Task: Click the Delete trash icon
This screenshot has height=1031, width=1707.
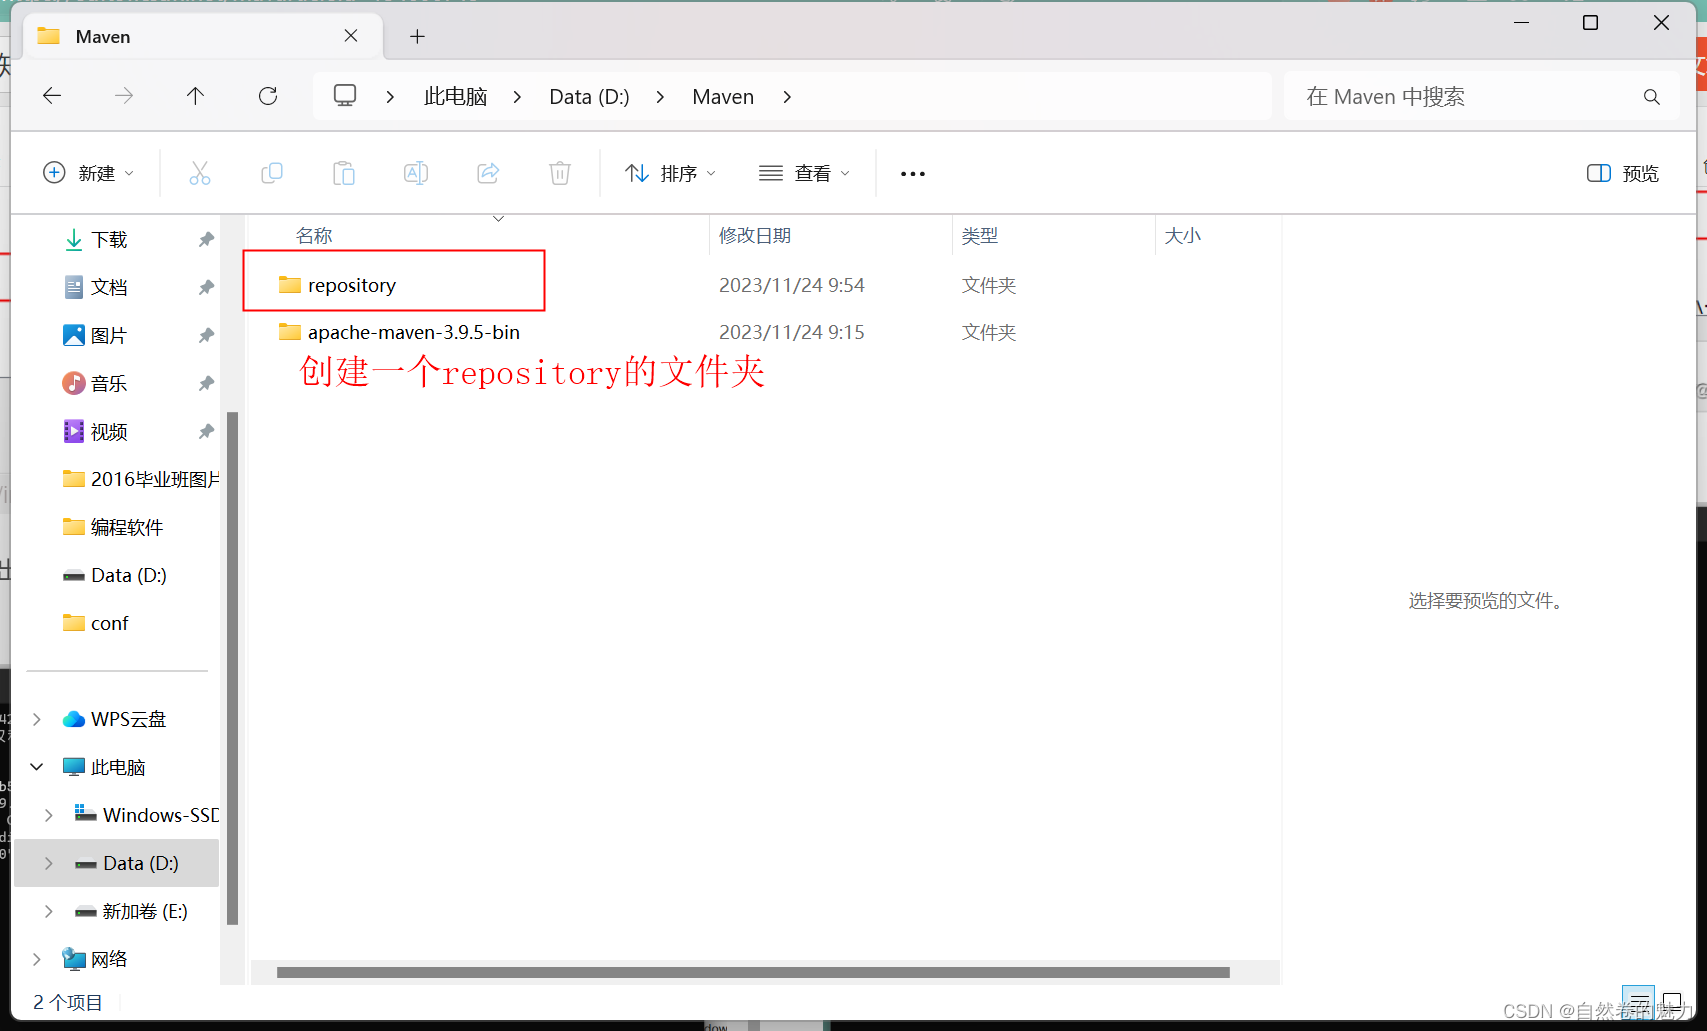Action: [560, 174]
